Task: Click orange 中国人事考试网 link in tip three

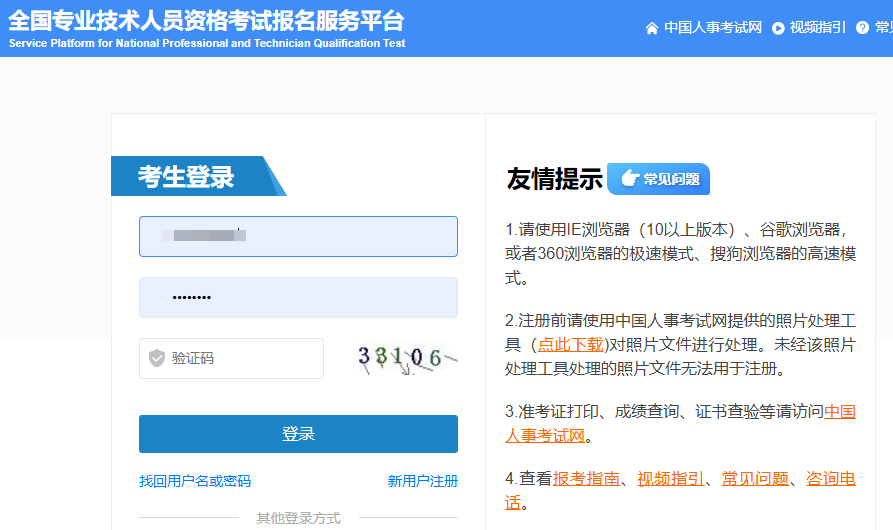Action: click(839, 412)
